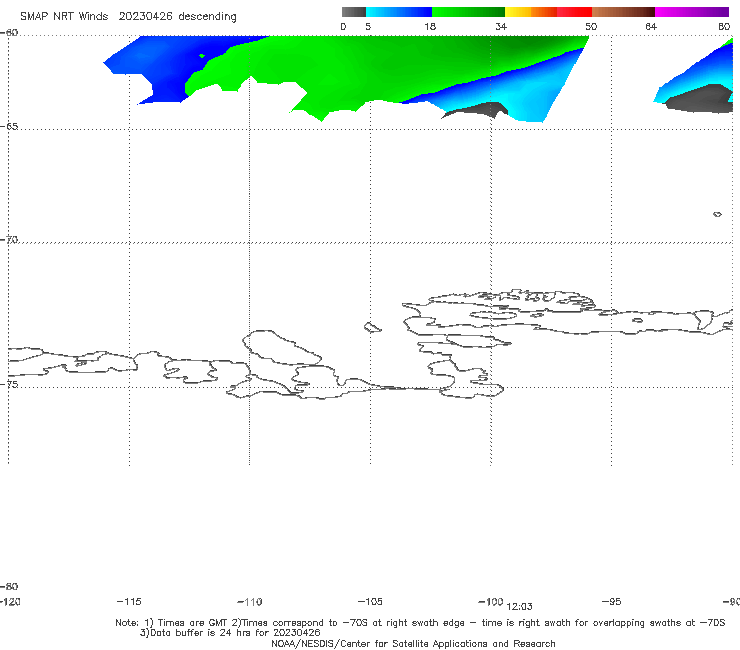
Task: Click color bar label 5
Action: (368, 26)
